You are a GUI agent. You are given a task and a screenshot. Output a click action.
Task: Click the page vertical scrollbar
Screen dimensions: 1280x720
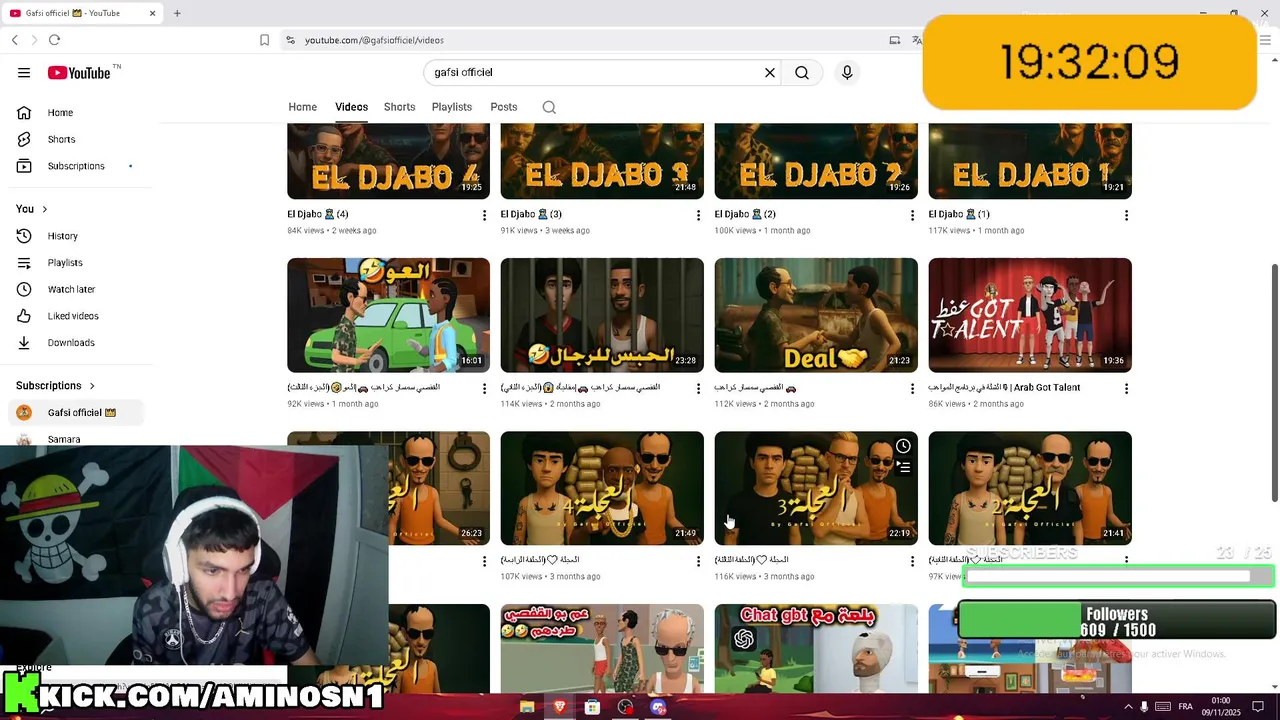[1274, 383]
